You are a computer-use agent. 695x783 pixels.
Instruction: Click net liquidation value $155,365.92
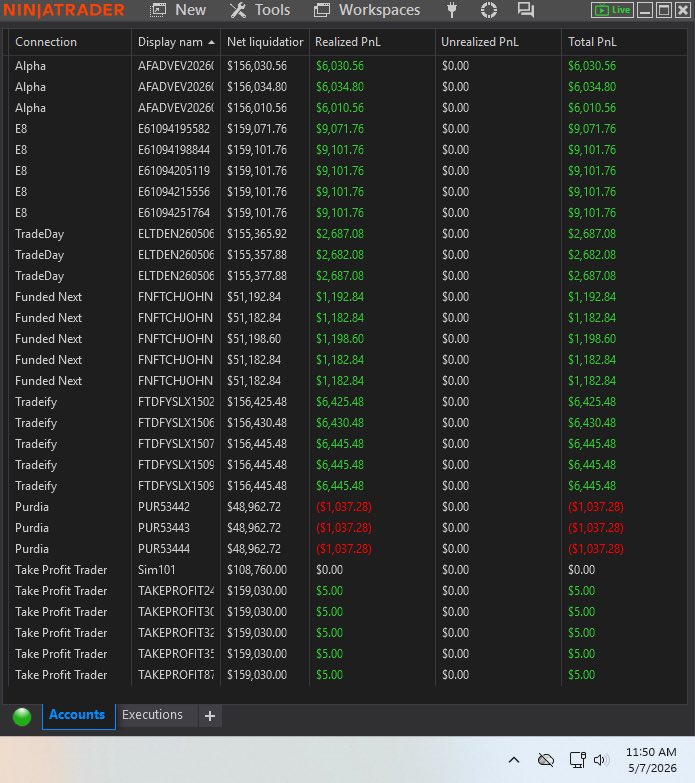coord(257,234)
